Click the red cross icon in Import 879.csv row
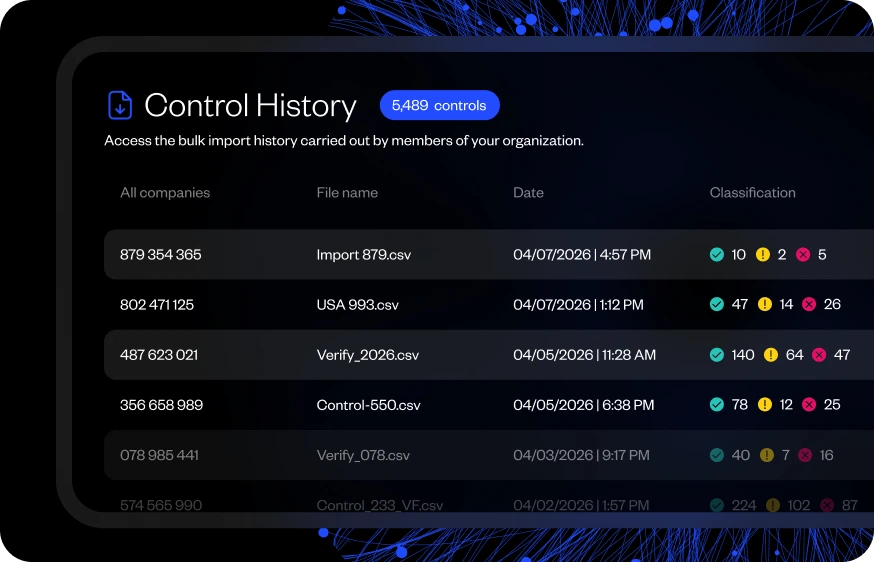This screenshot has width=874, height=562. pos(803,255)
